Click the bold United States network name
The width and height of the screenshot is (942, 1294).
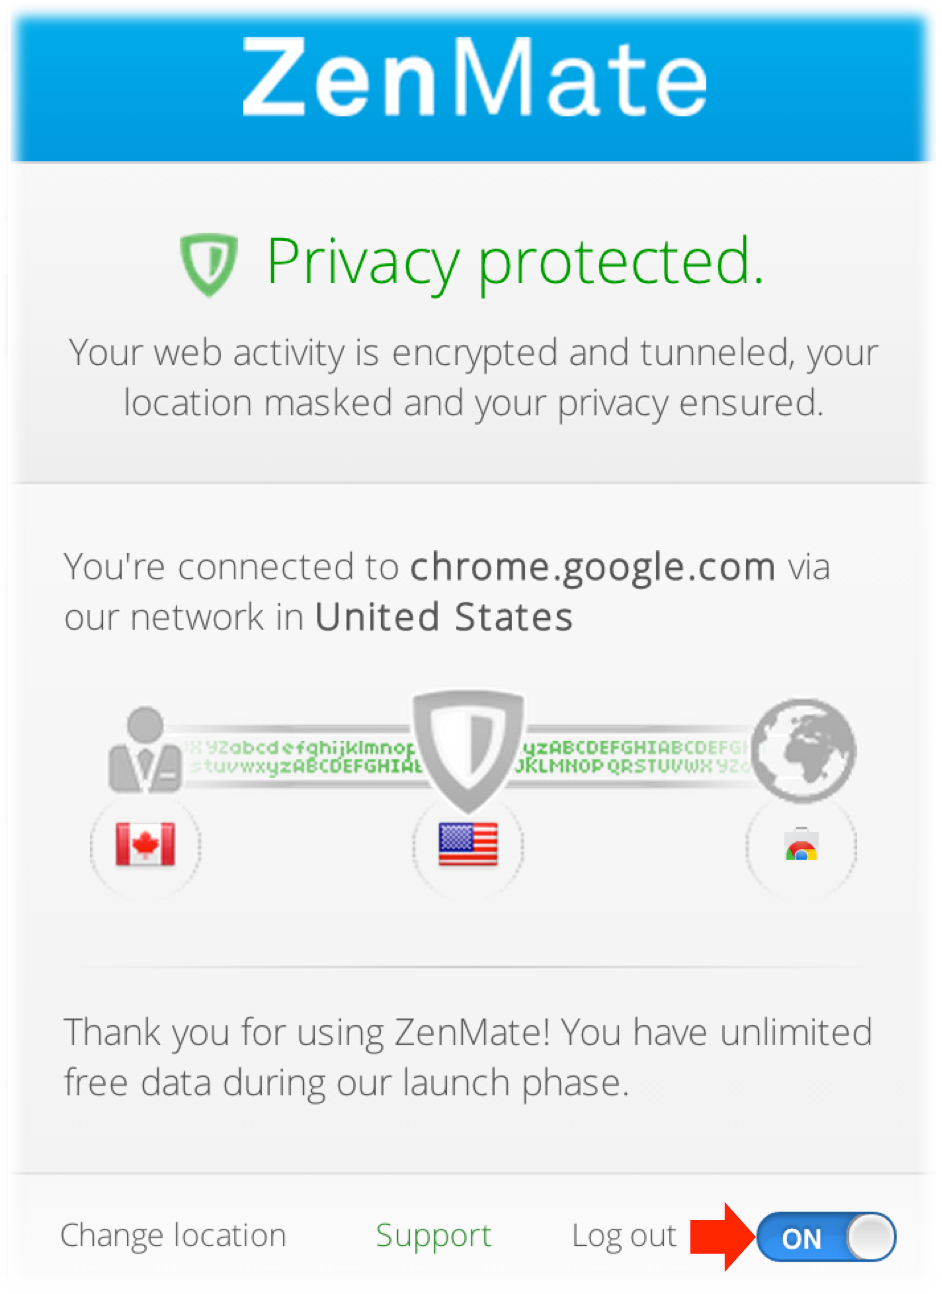[x=444, y=617]
